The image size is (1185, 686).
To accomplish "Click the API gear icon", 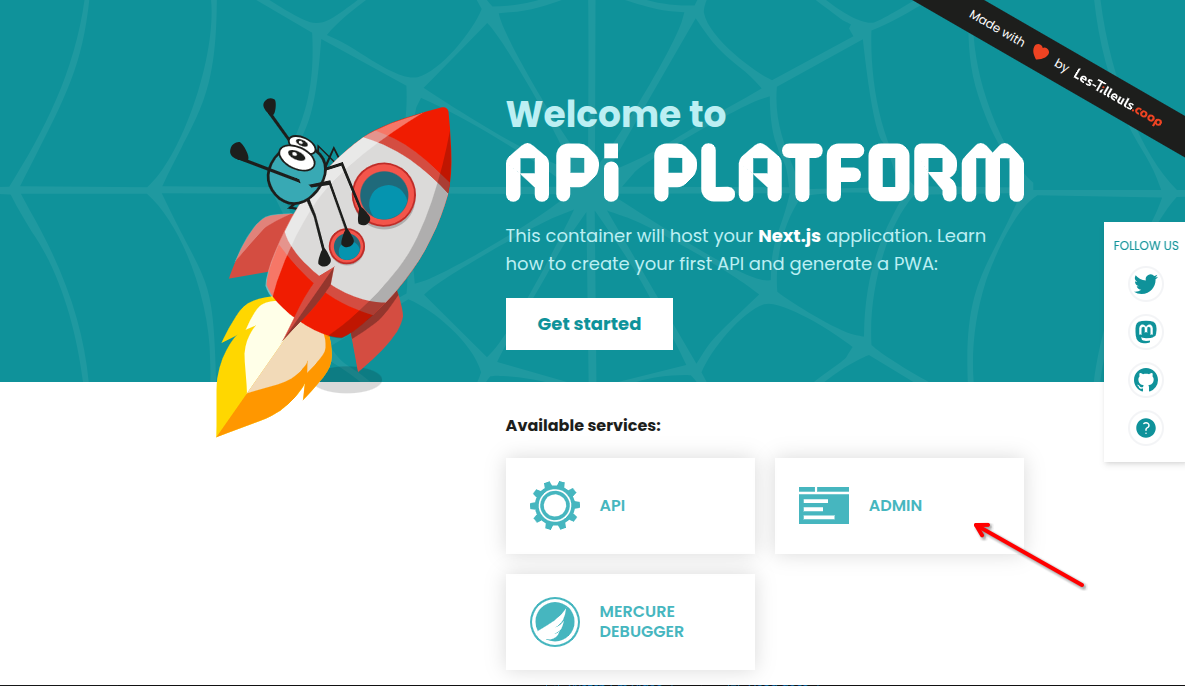I will pyautogui.click(x=555, y=505).
